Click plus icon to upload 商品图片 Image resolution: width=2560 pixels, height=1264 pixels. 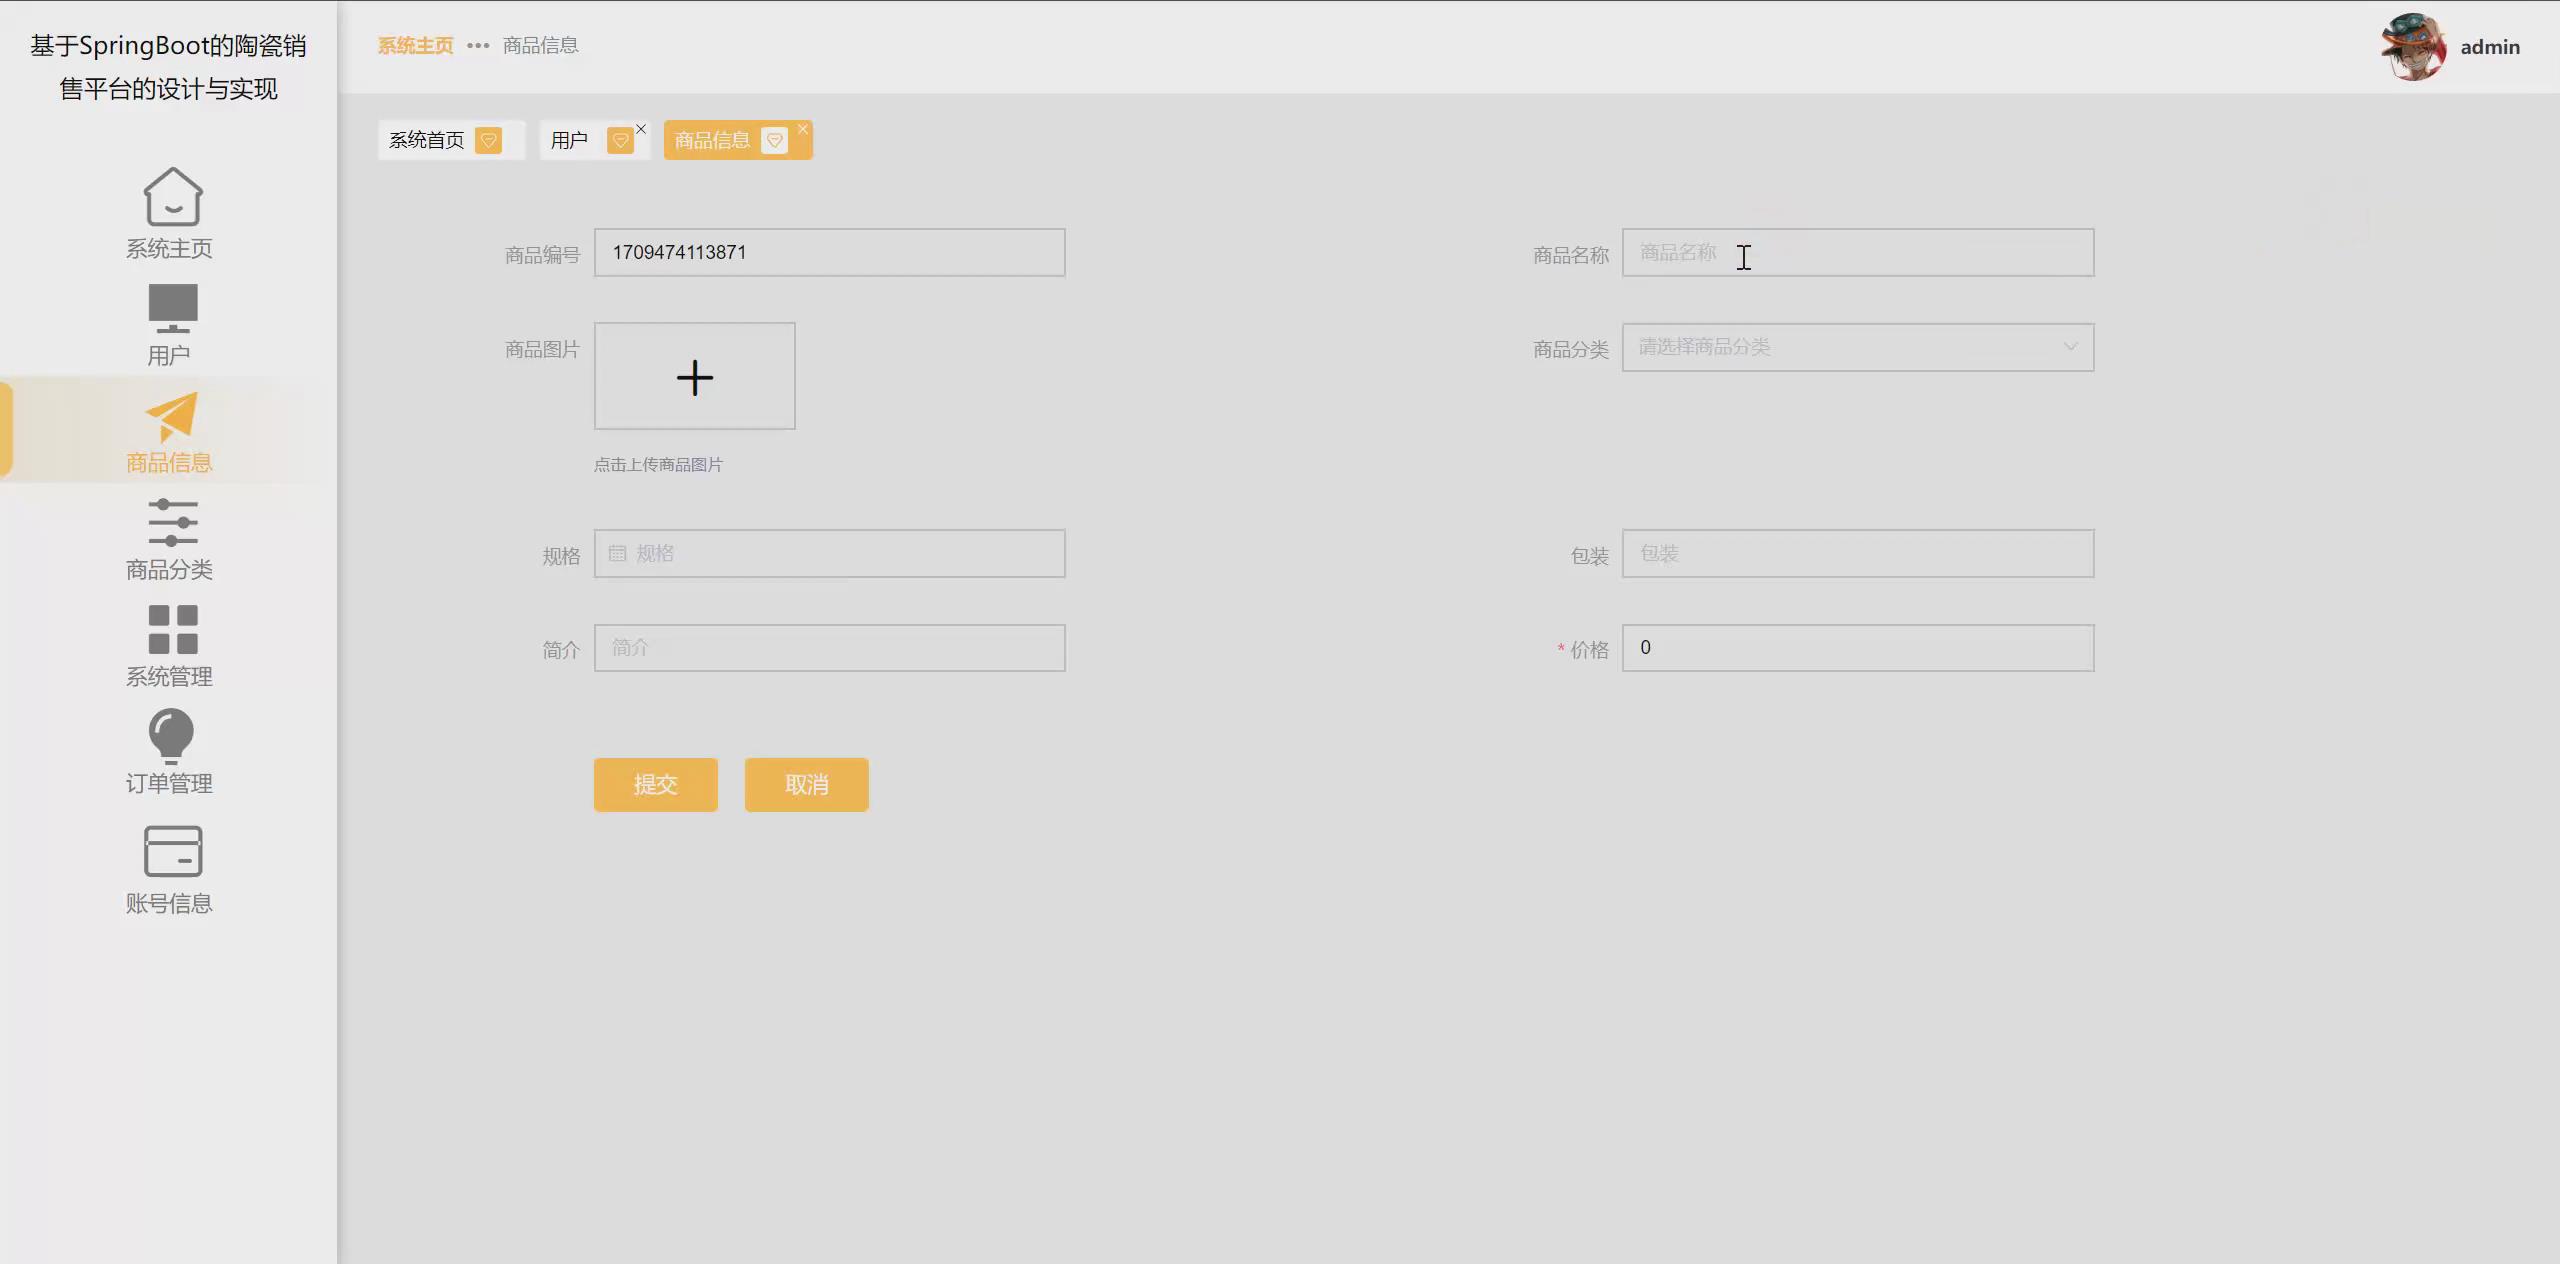pyautogui.click(x=694, y=377)
